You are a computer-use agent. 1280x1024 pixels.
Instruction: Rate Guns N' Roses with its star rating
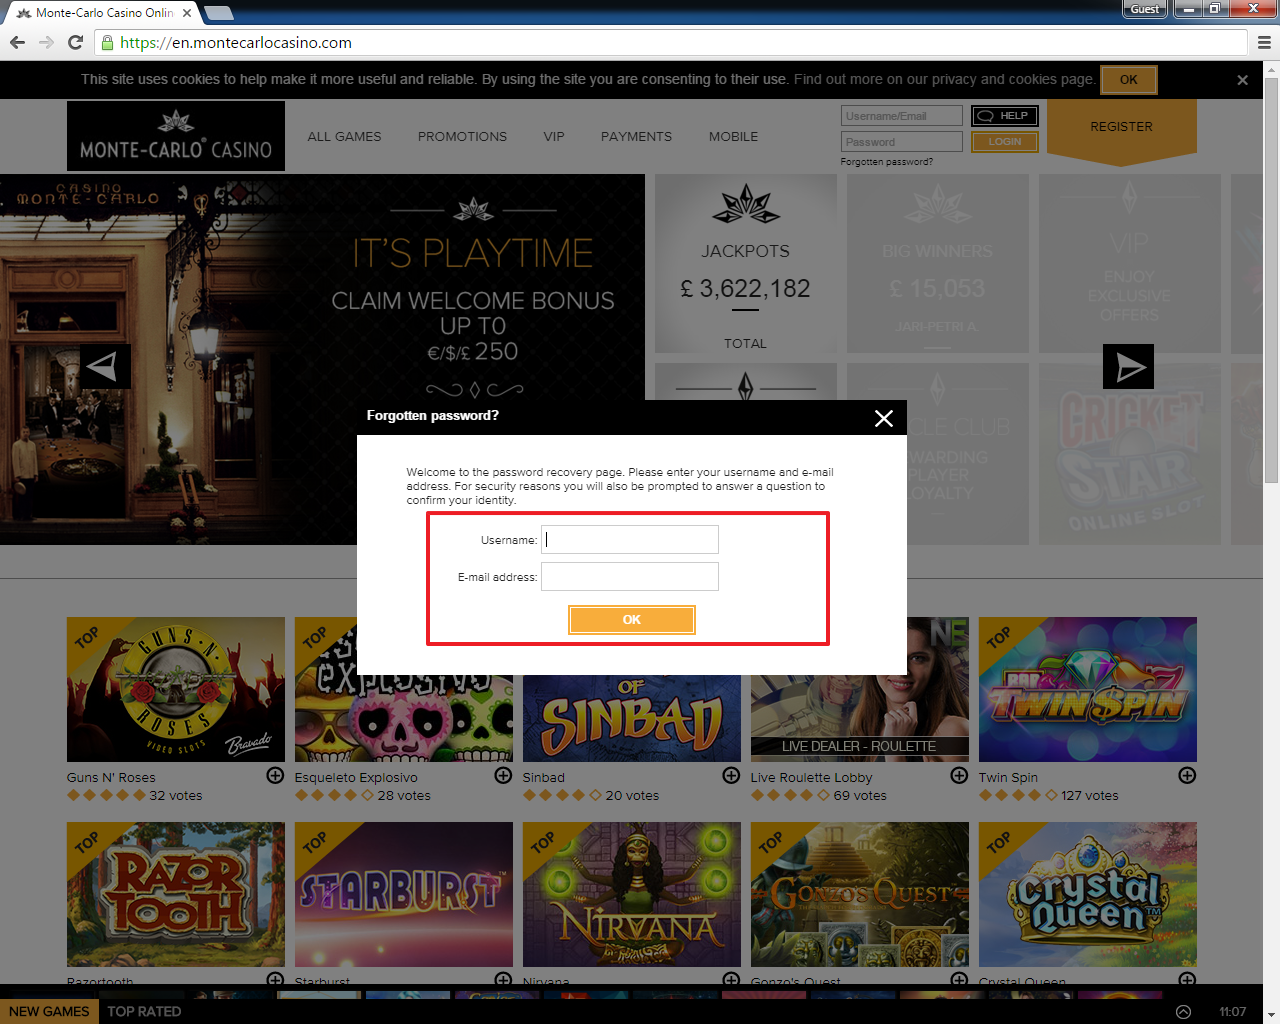tap(106, 796)
